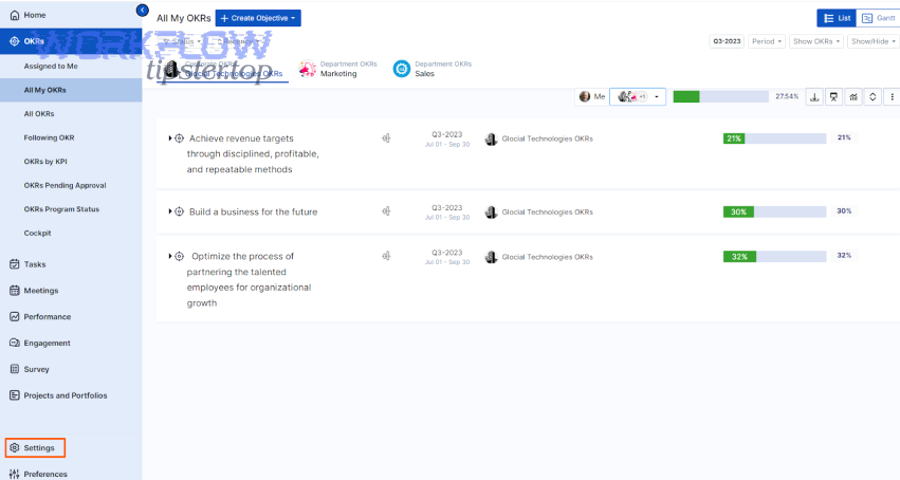Expand Build a business for the future
This screenshot has width=900, height=480.
tap(170, 211)
